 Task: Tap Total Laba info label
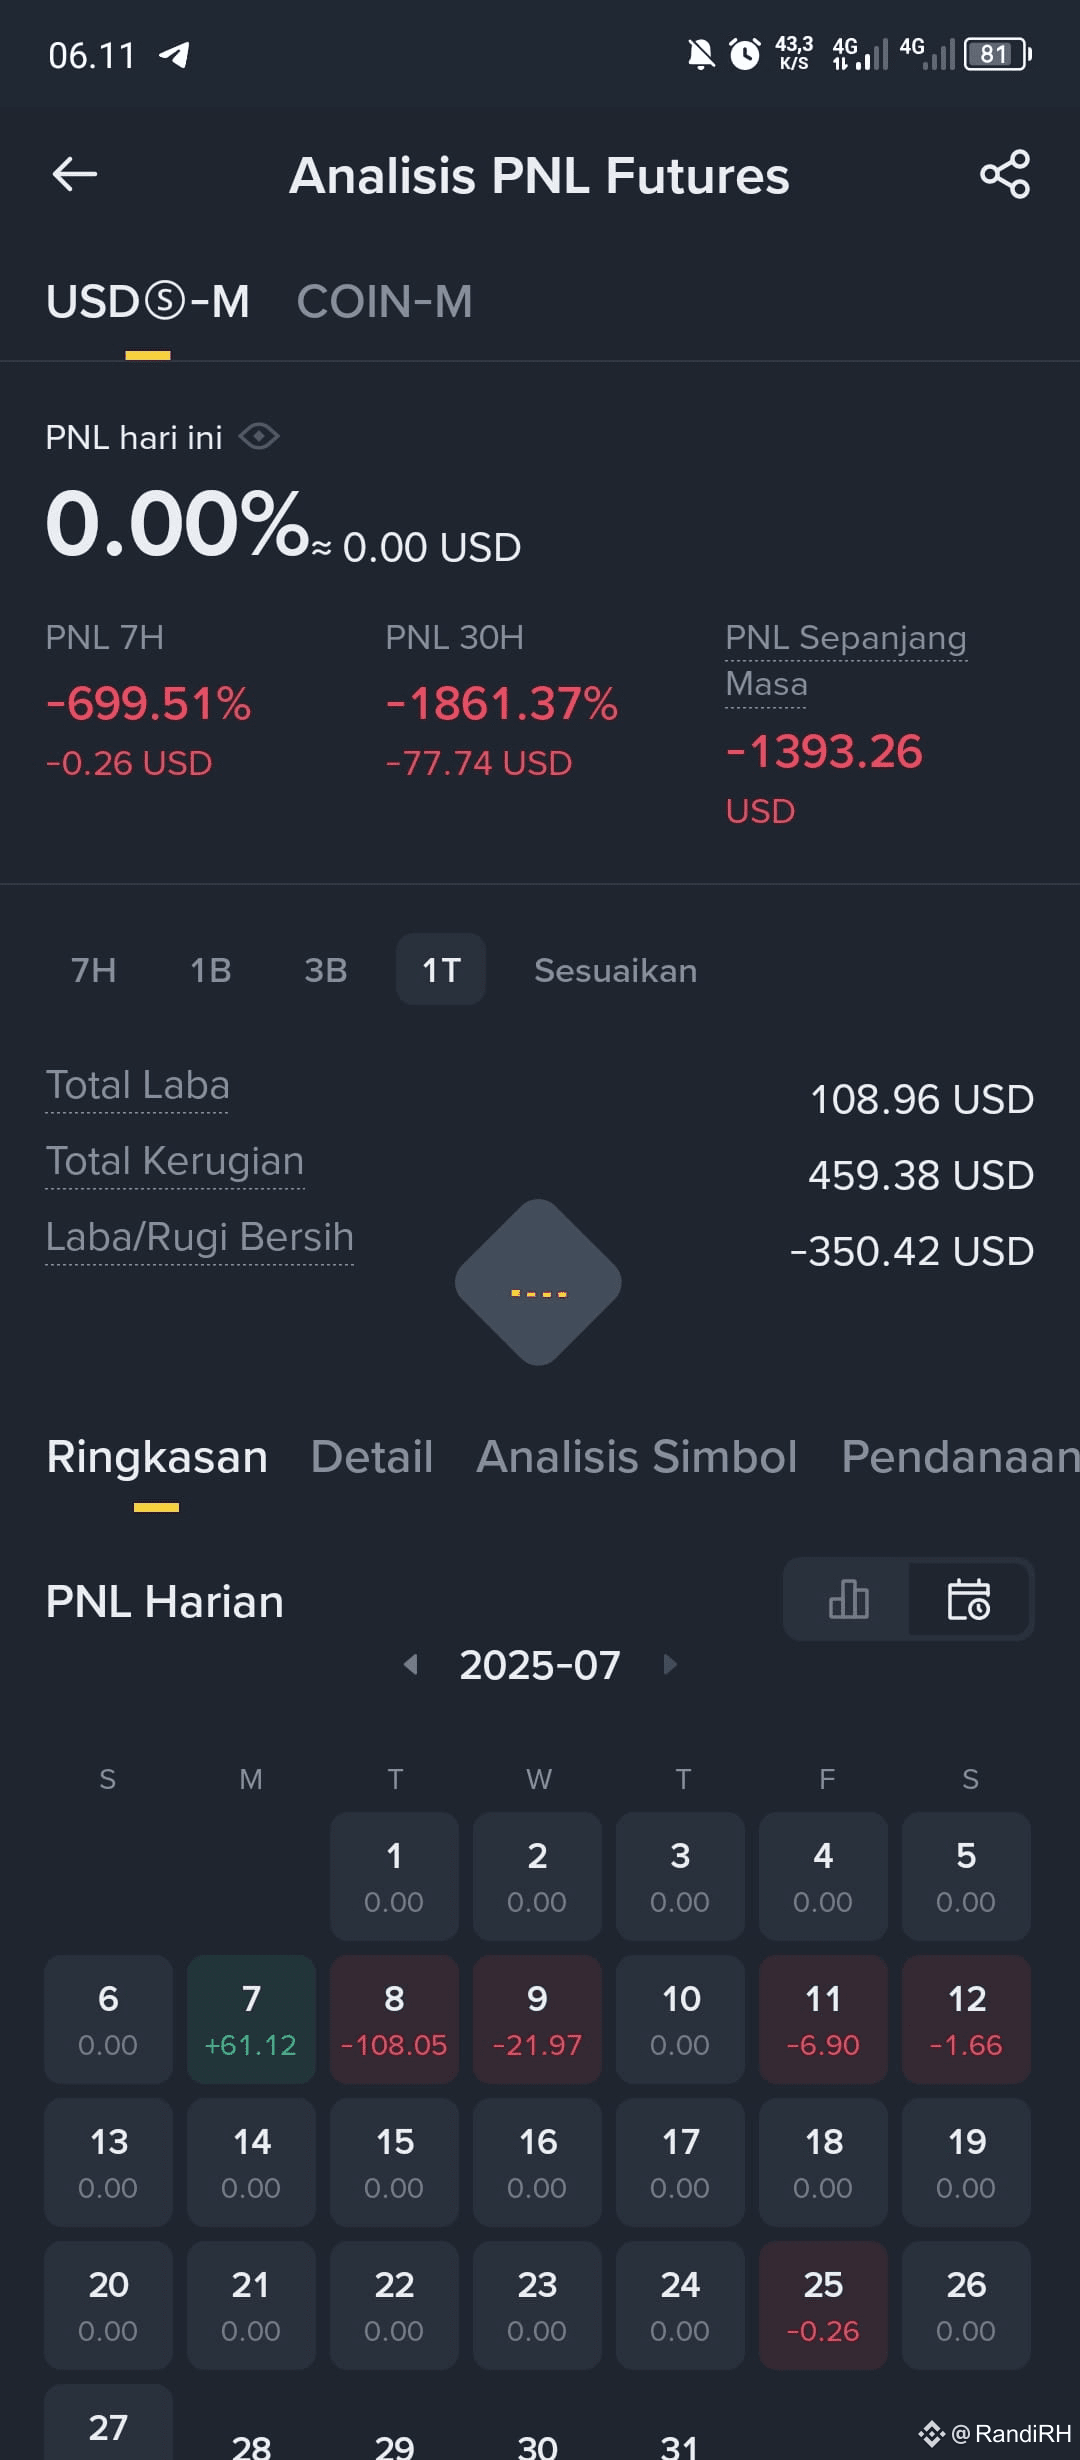pos(138,1085)
